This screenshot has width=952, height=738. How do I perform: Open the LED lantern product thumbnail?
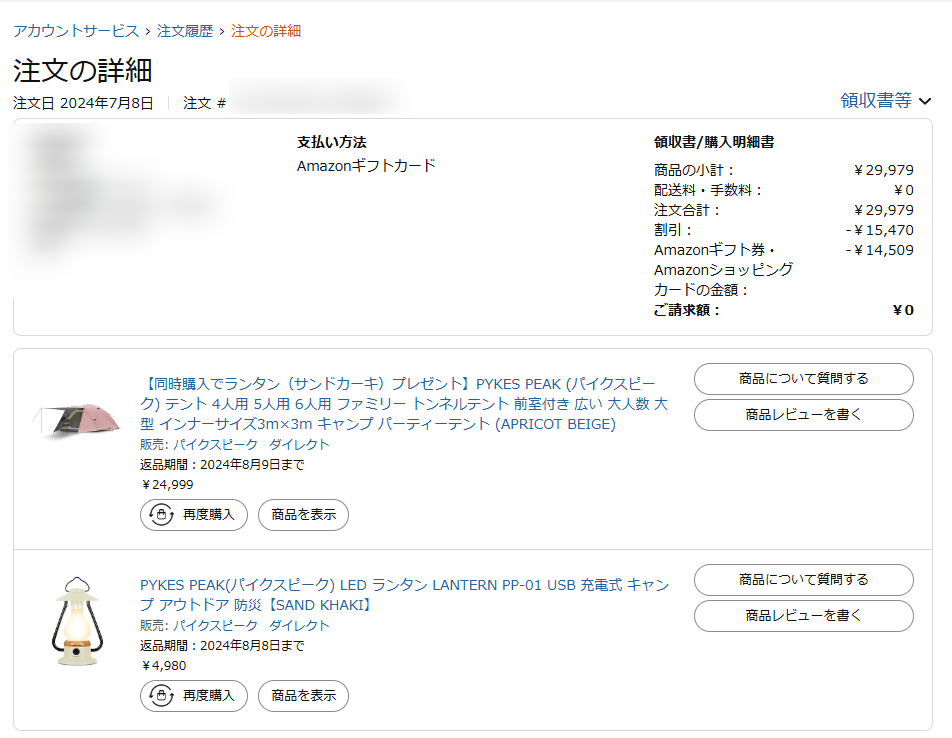click(77, 621)
